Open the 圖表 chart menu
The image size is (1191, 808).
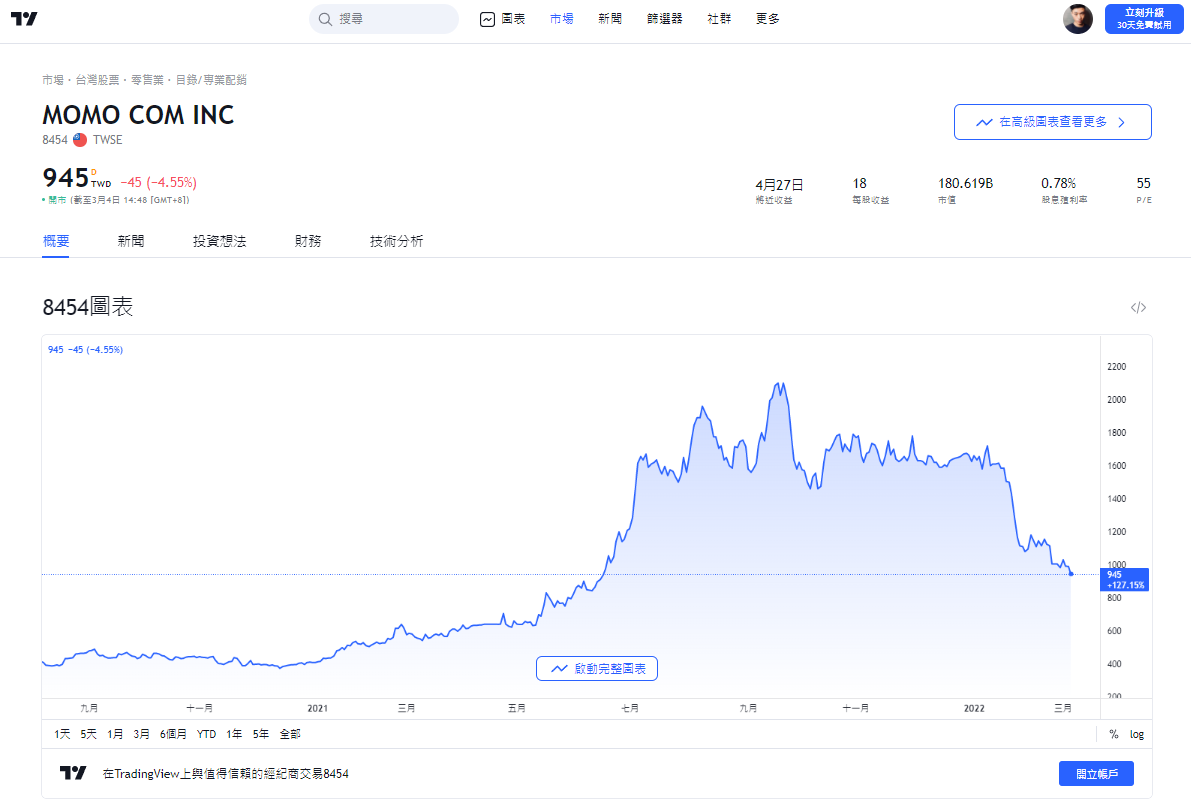pyautogui.click(x=503, y=19)
